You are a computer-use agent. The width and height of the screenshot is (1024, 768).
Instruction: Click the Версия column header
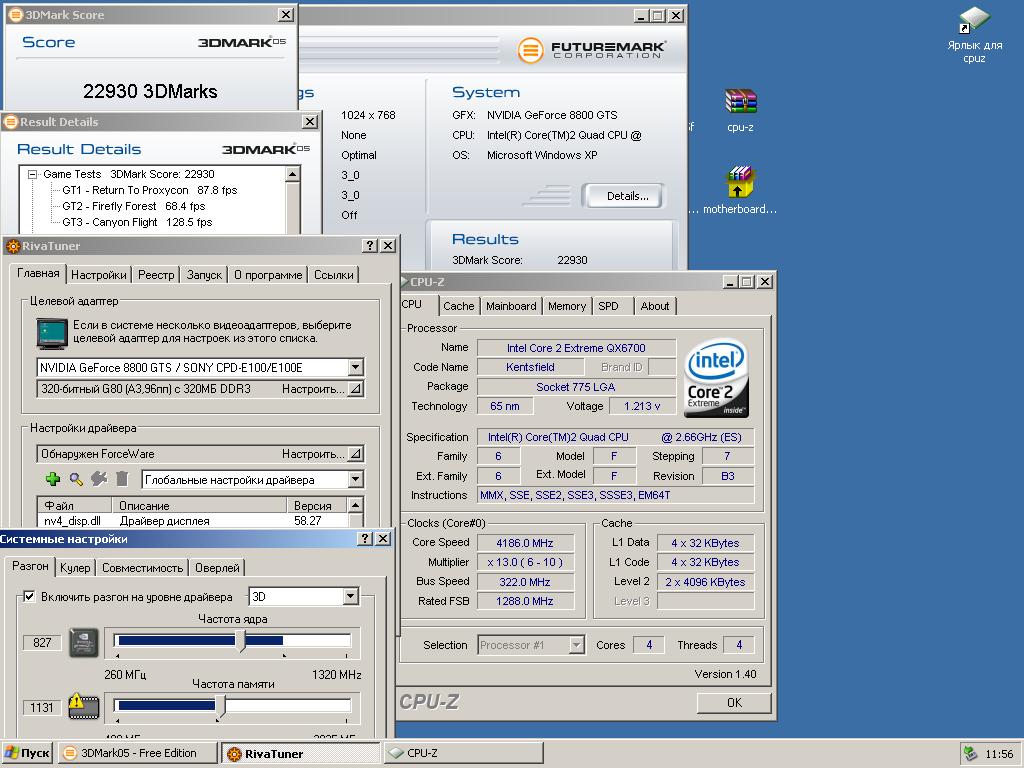pos(317,505)
